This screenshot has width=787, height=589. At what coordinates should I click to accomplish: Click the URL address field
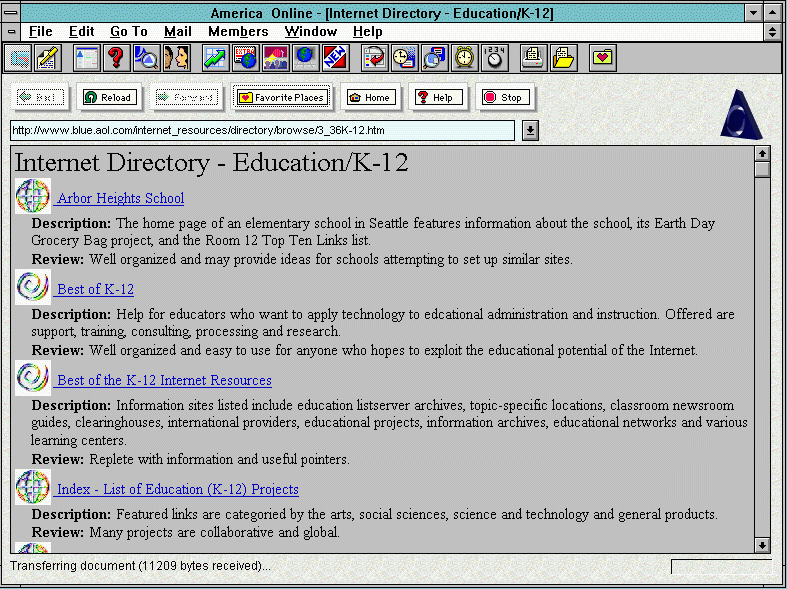262,130
